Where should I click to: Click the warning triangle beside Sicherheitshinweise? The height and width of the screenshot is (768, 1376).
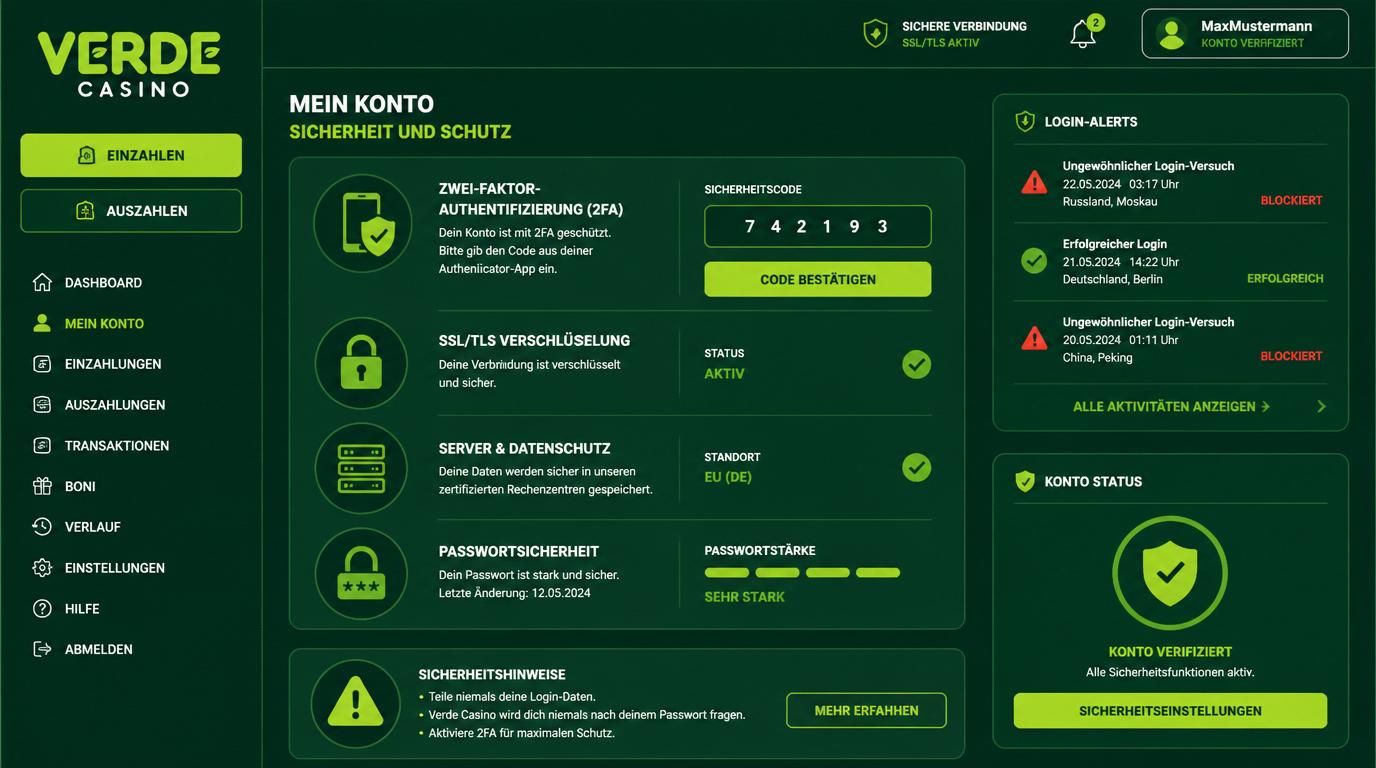[x=355, y=704]
